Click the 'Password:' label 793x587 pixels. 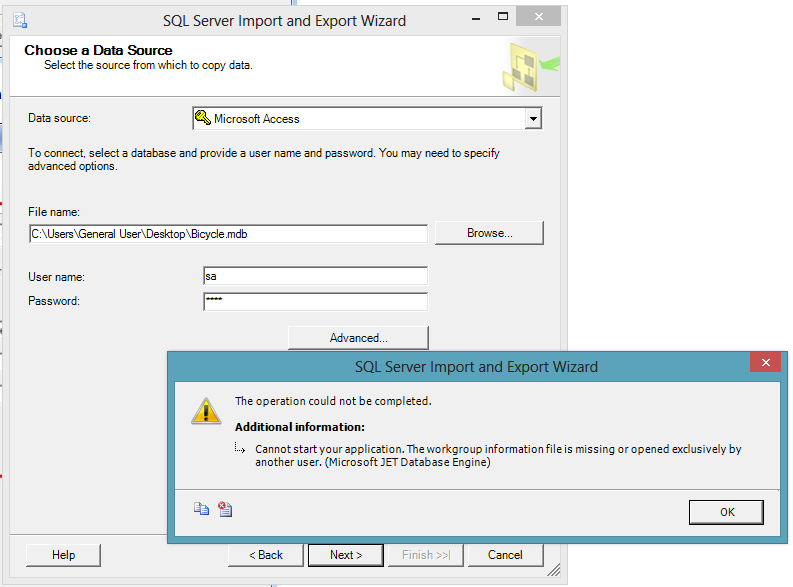(54, 301)
